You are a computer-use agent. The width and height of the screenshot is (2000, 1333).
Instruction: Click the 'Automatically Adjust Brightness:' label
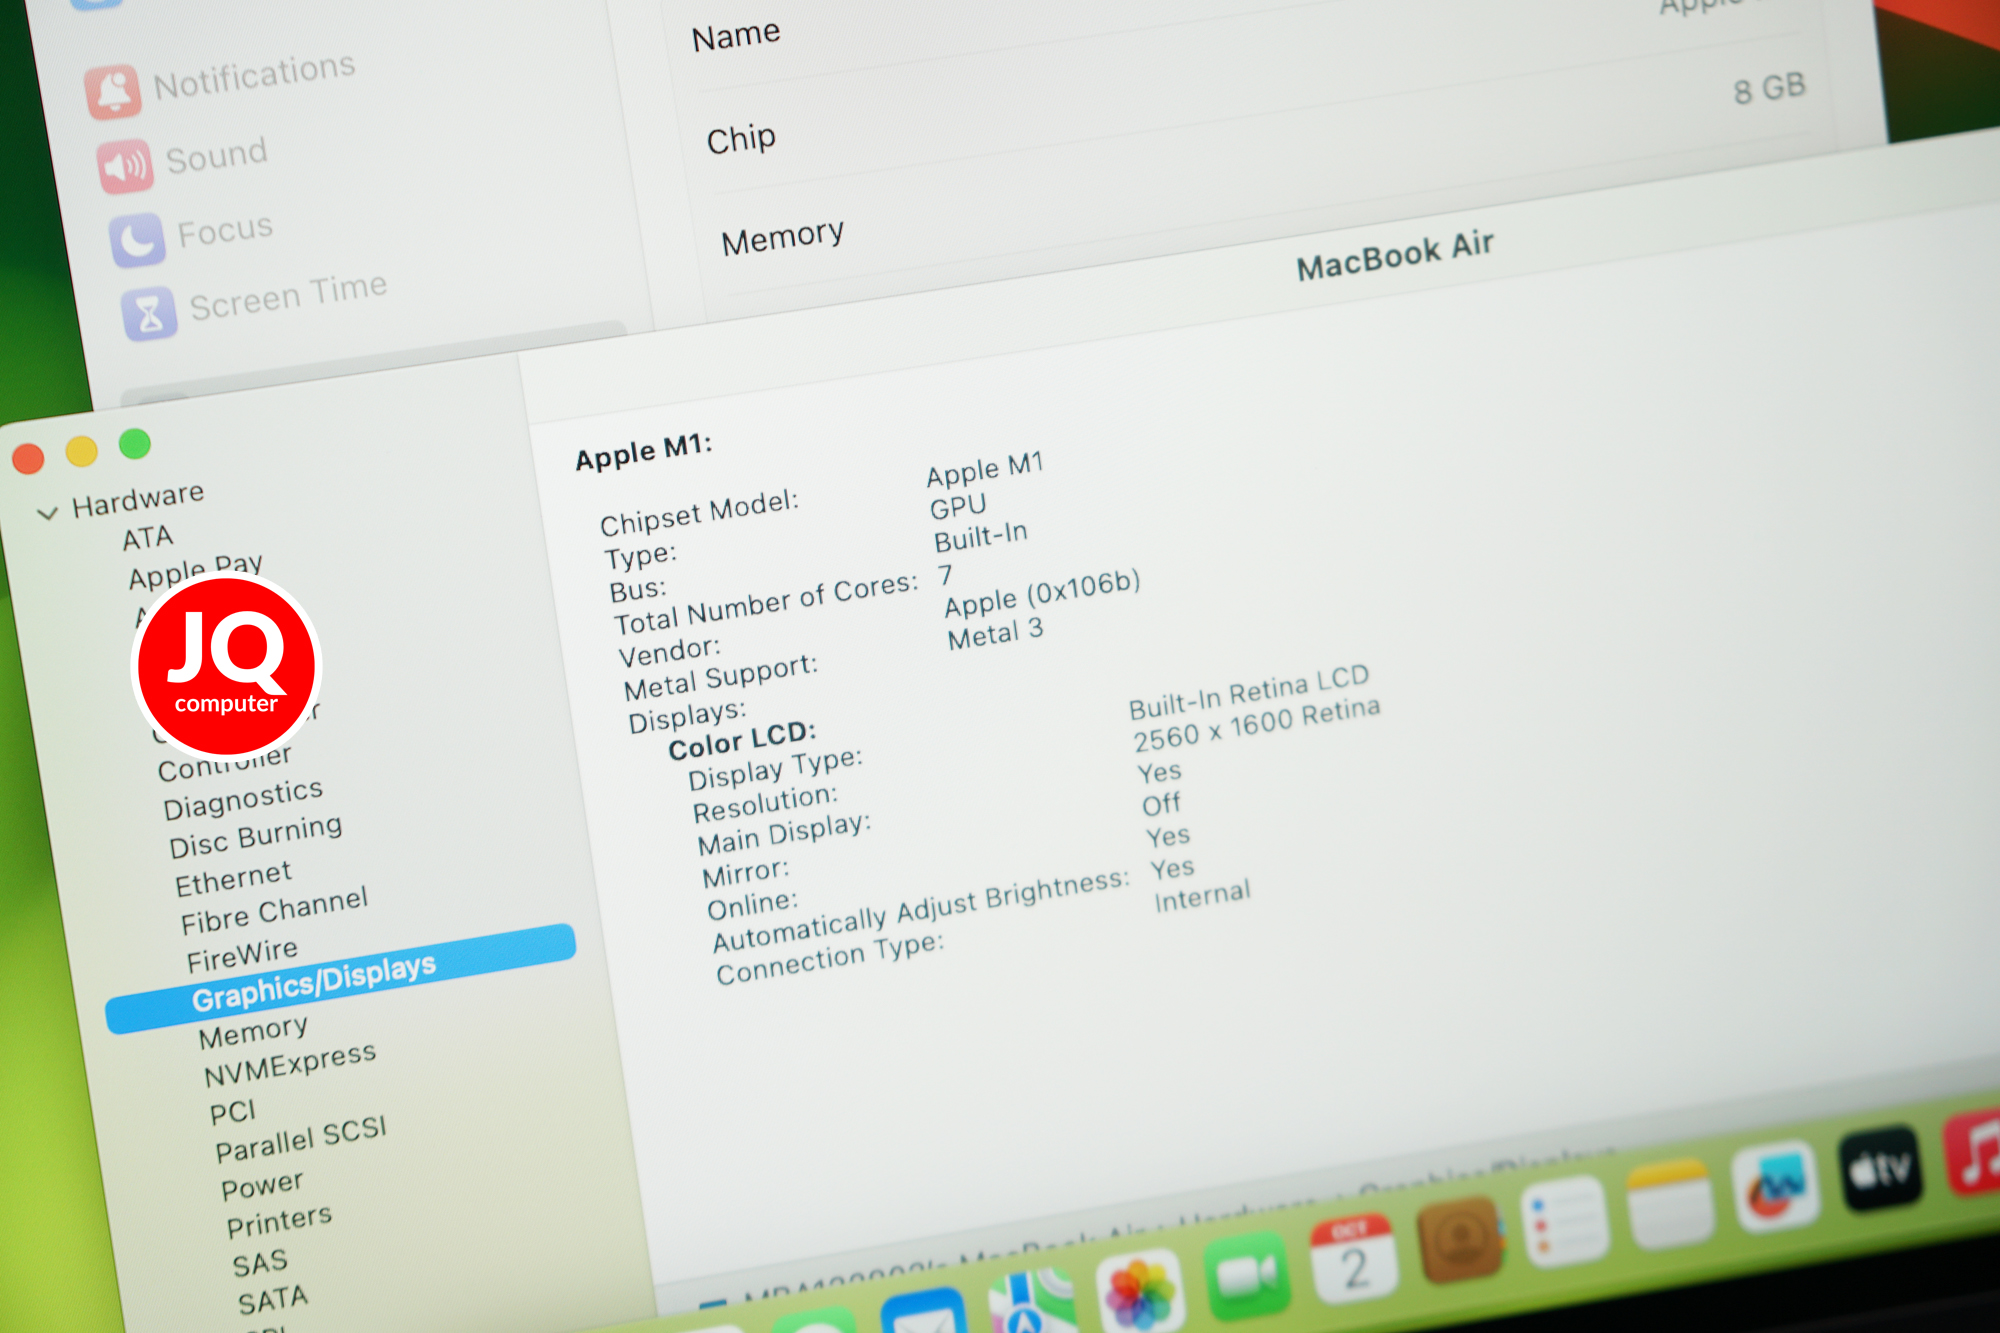click(x=920, y=910)
